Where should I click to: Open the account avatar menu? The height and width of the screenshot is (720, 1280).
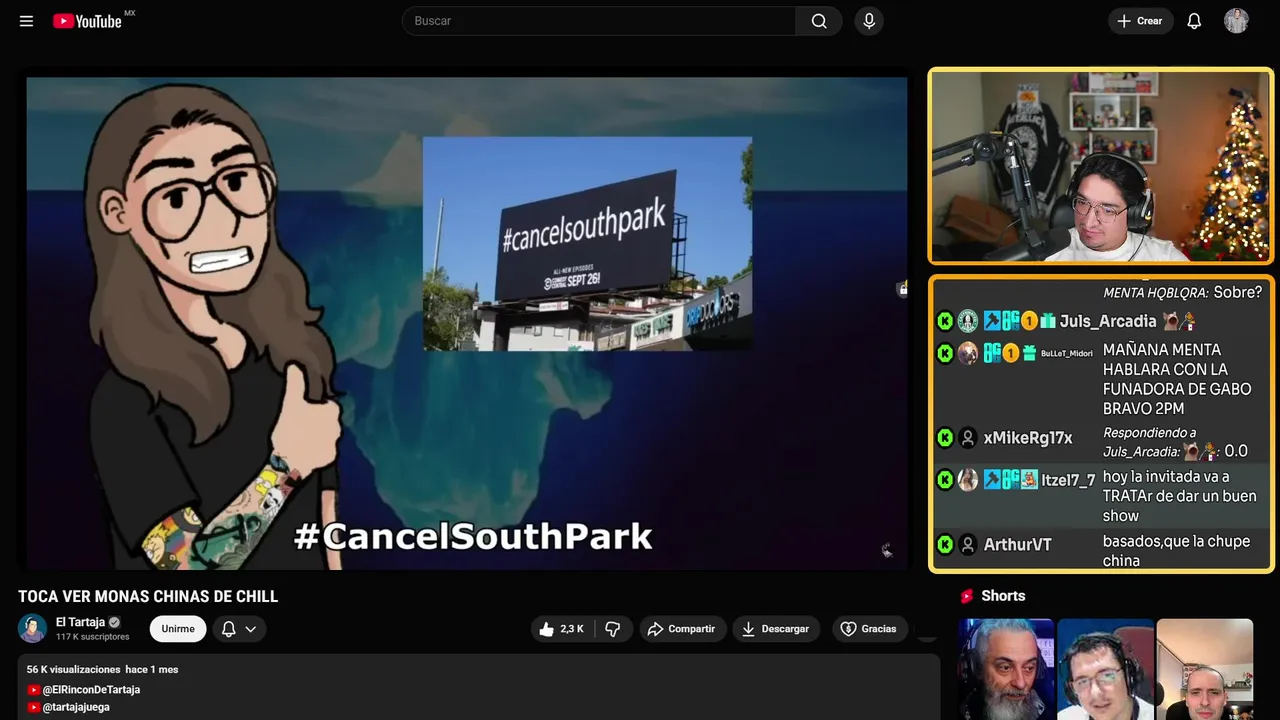(x=1236, y=21)
